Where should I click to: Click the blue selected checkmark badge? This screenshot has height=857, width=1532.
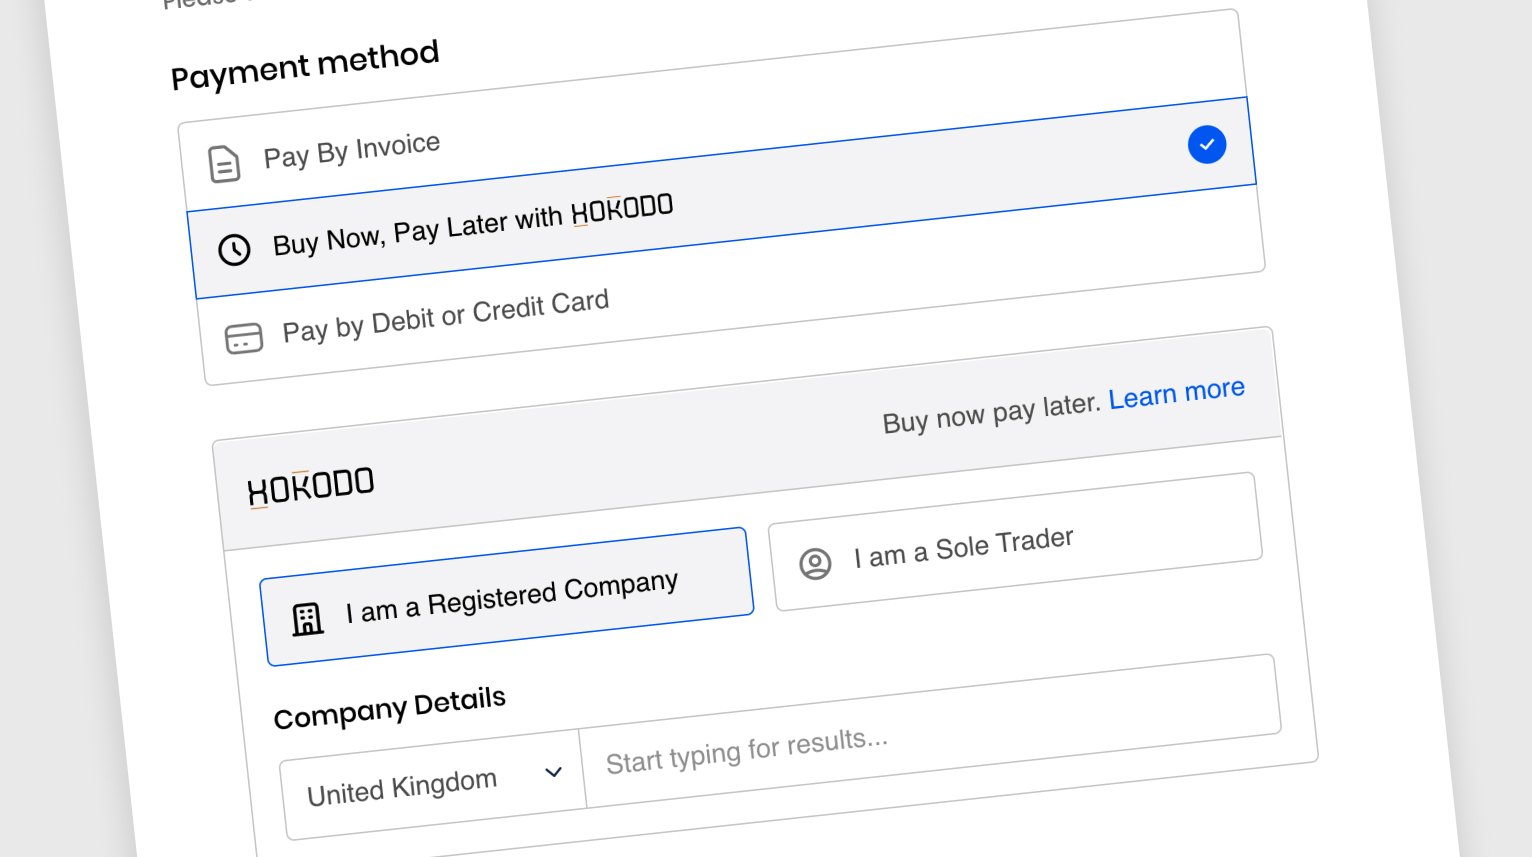tap(1207, 145)
